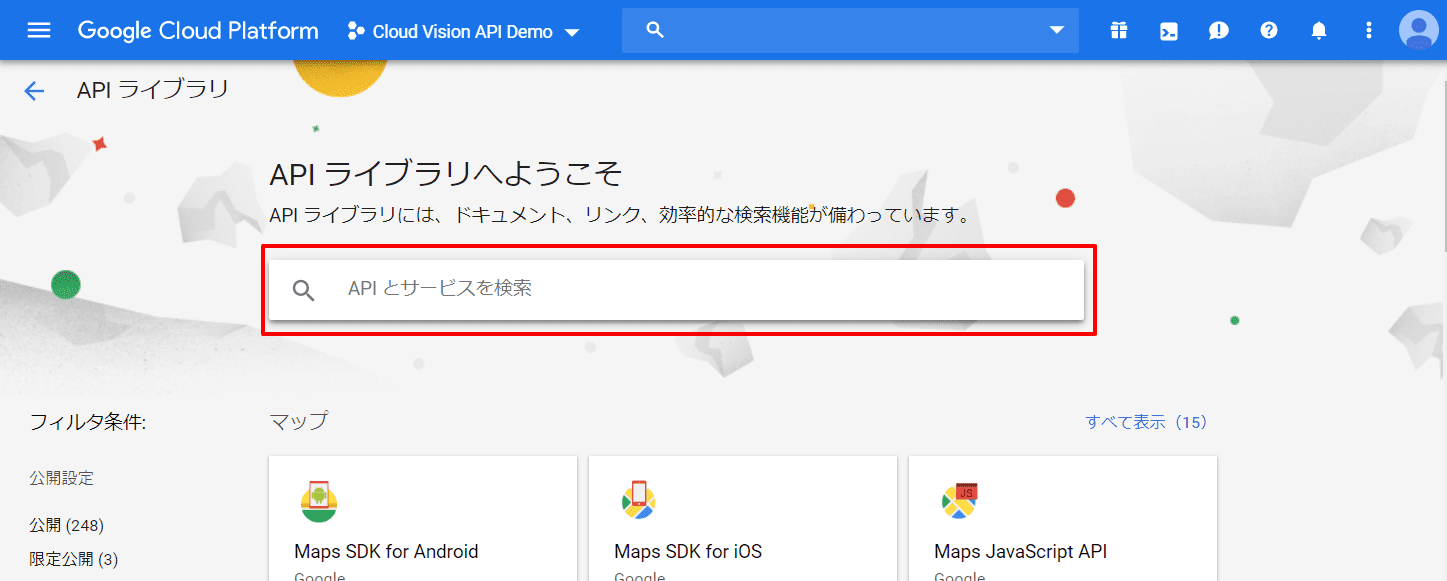The image size is (1447, 581).
Task: Open the Google Cloud products grid icon
Action: point(1118,30)
